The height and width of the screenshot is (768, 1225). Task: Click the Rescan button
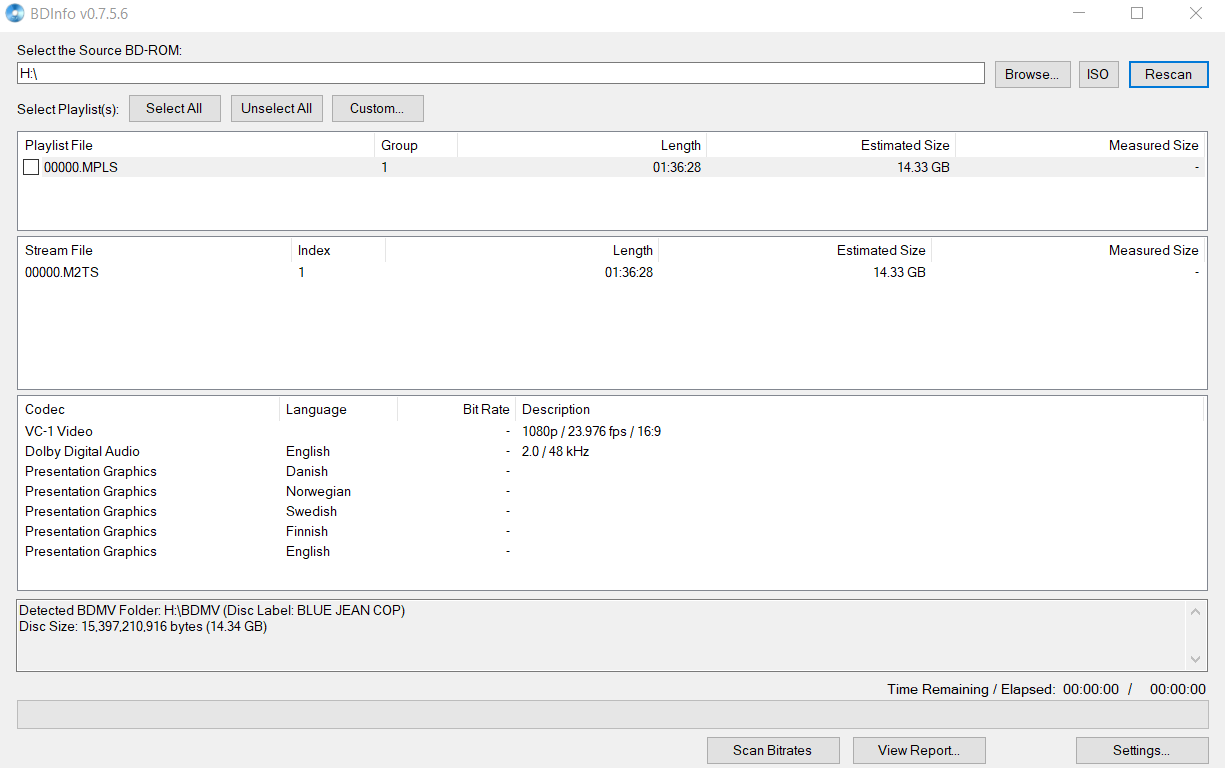point(1168,74)
